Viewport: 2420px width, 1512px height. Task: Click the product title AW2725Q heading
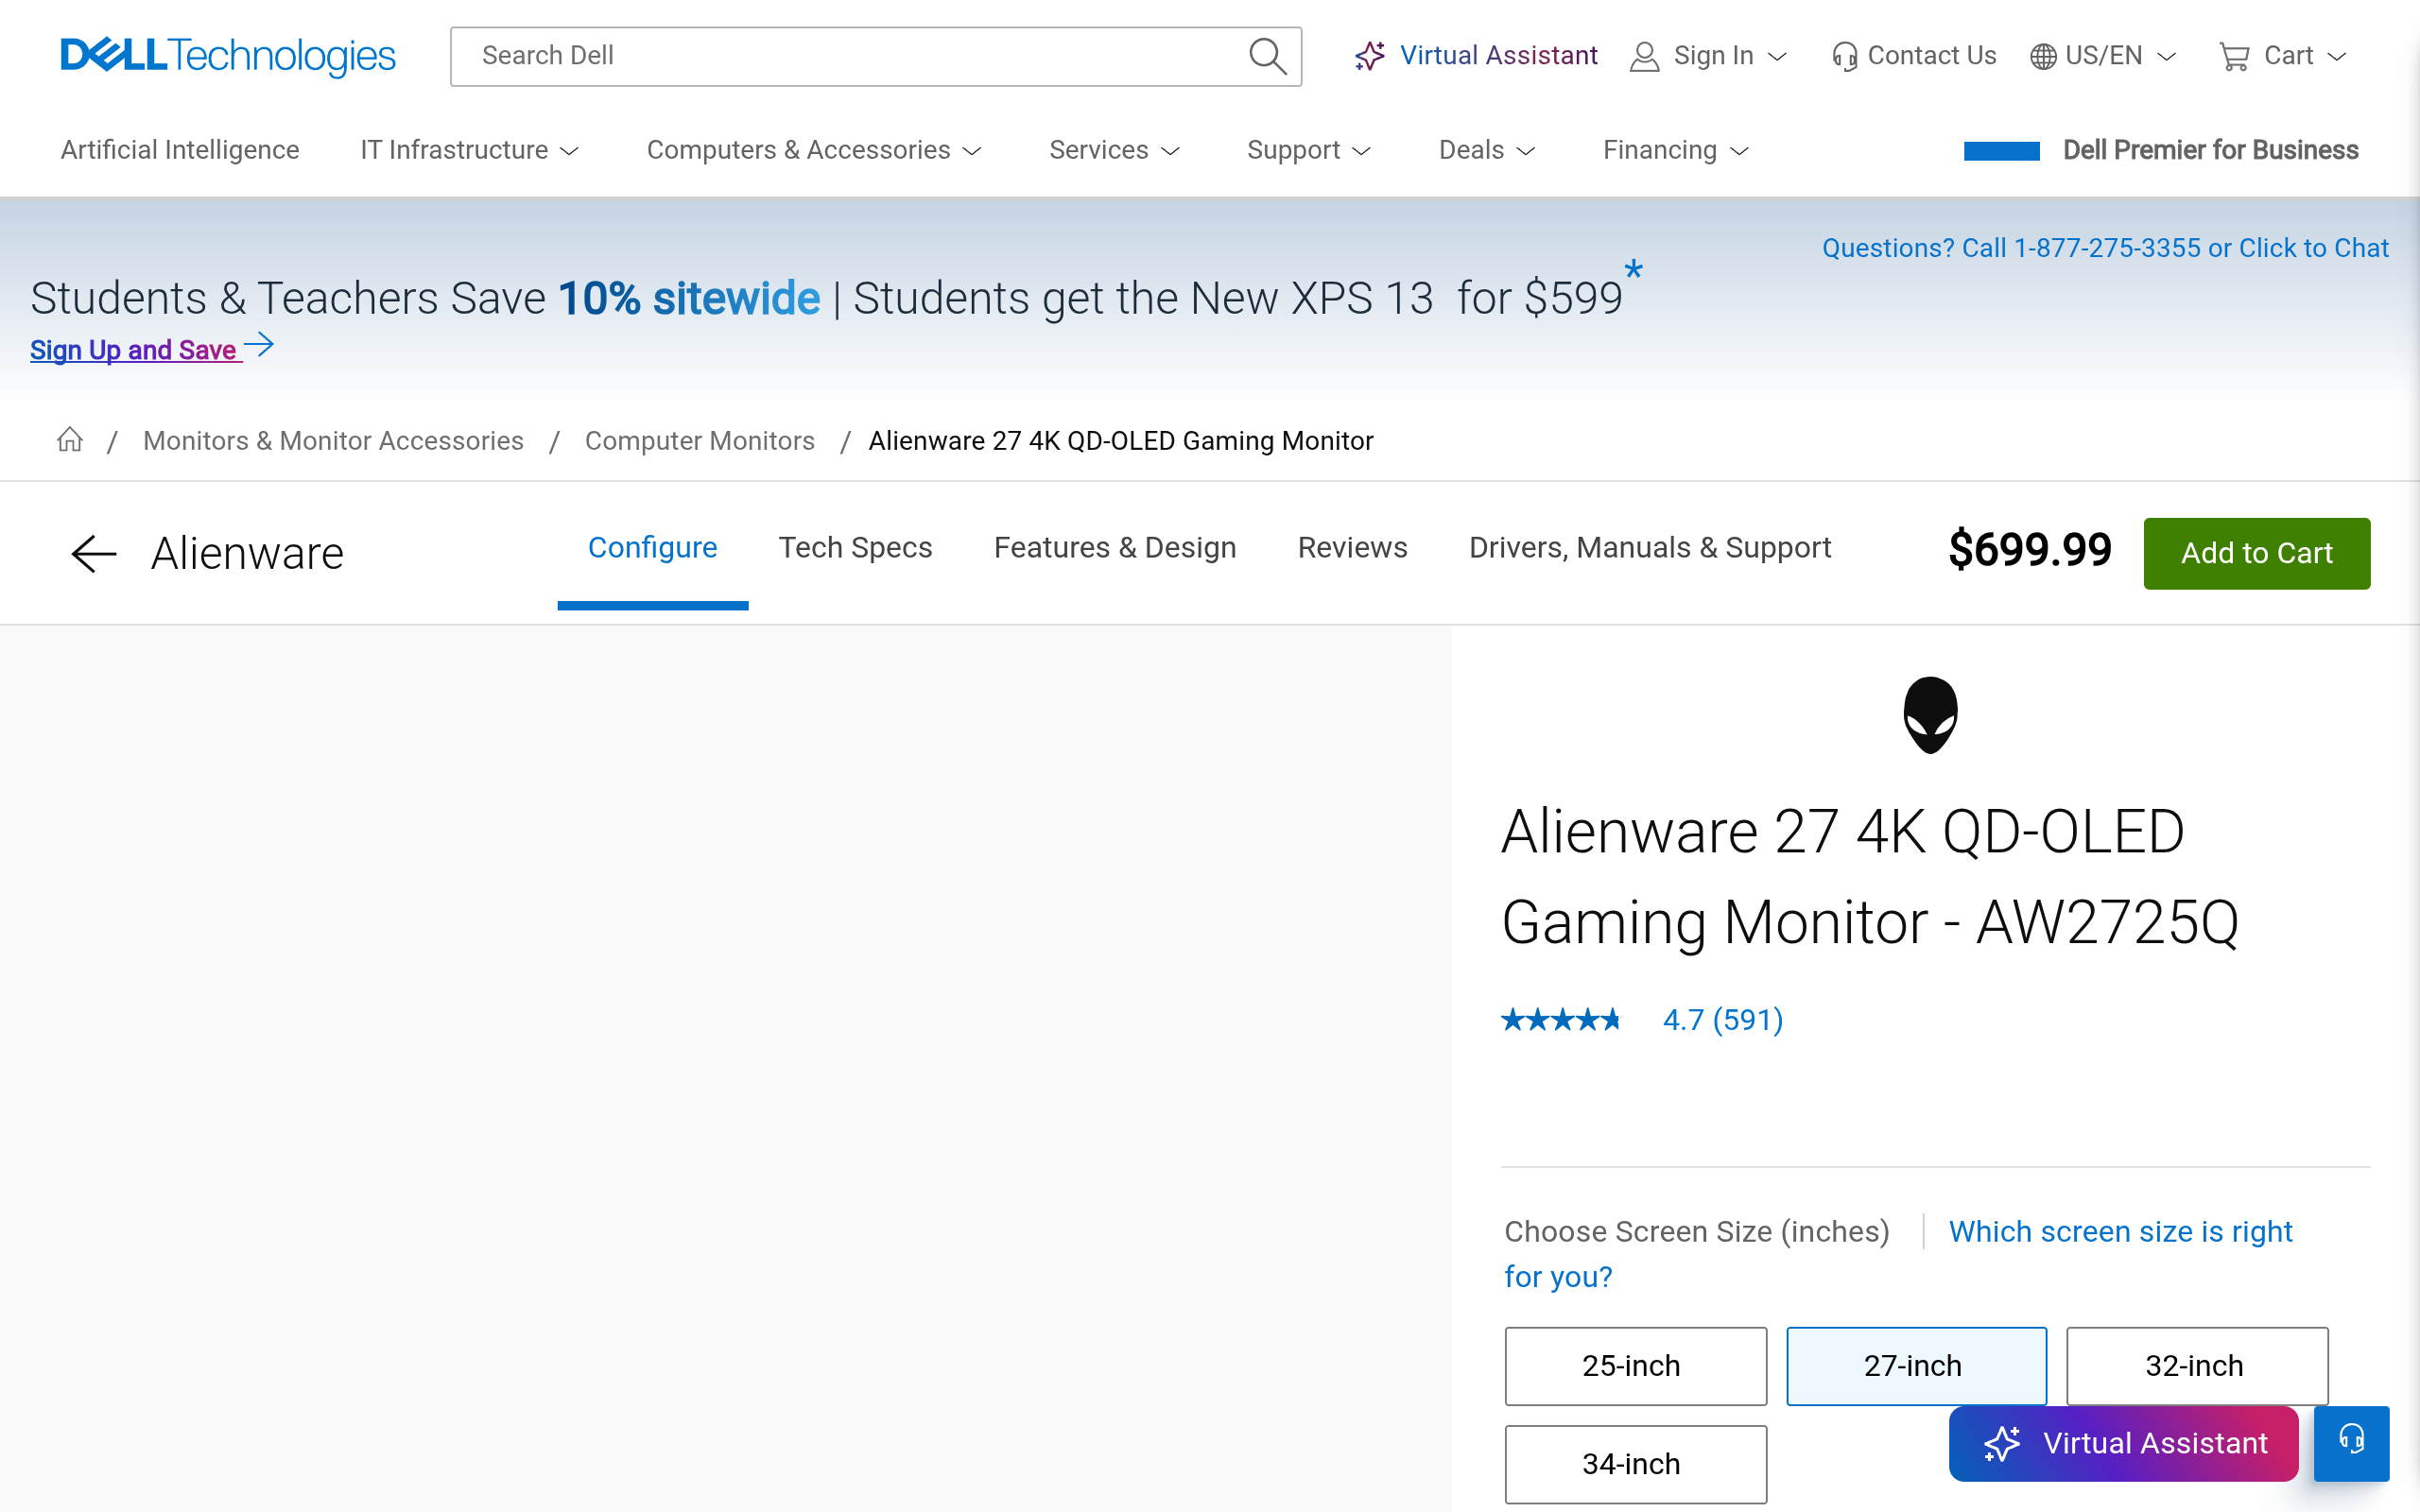1870,877
